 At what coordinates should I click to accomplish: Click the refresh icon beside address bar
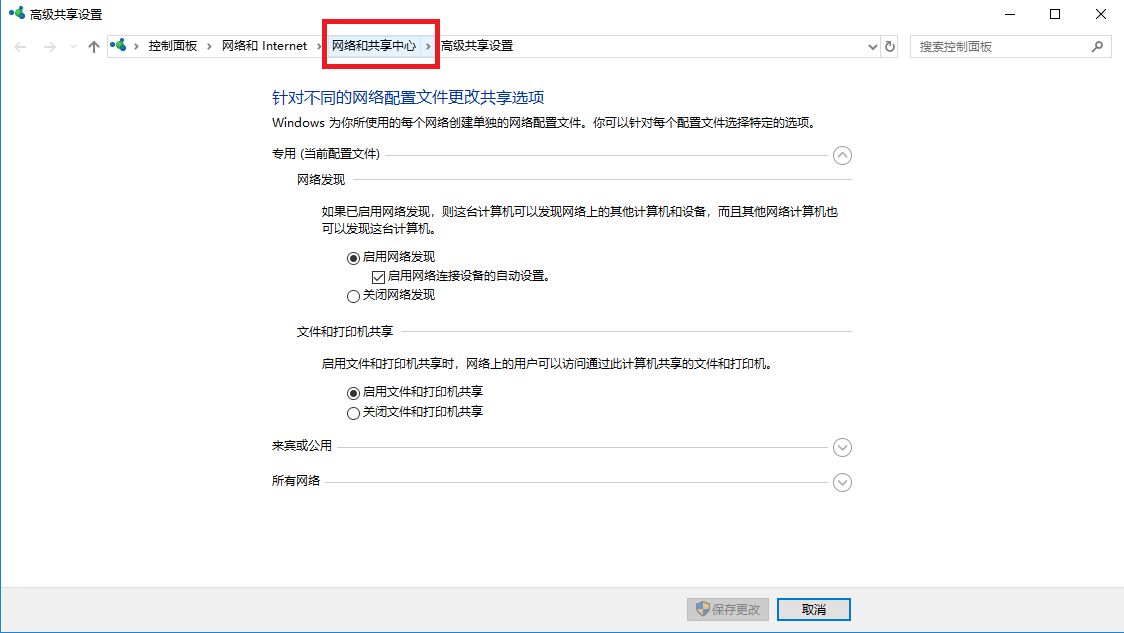tap(890, 47)
